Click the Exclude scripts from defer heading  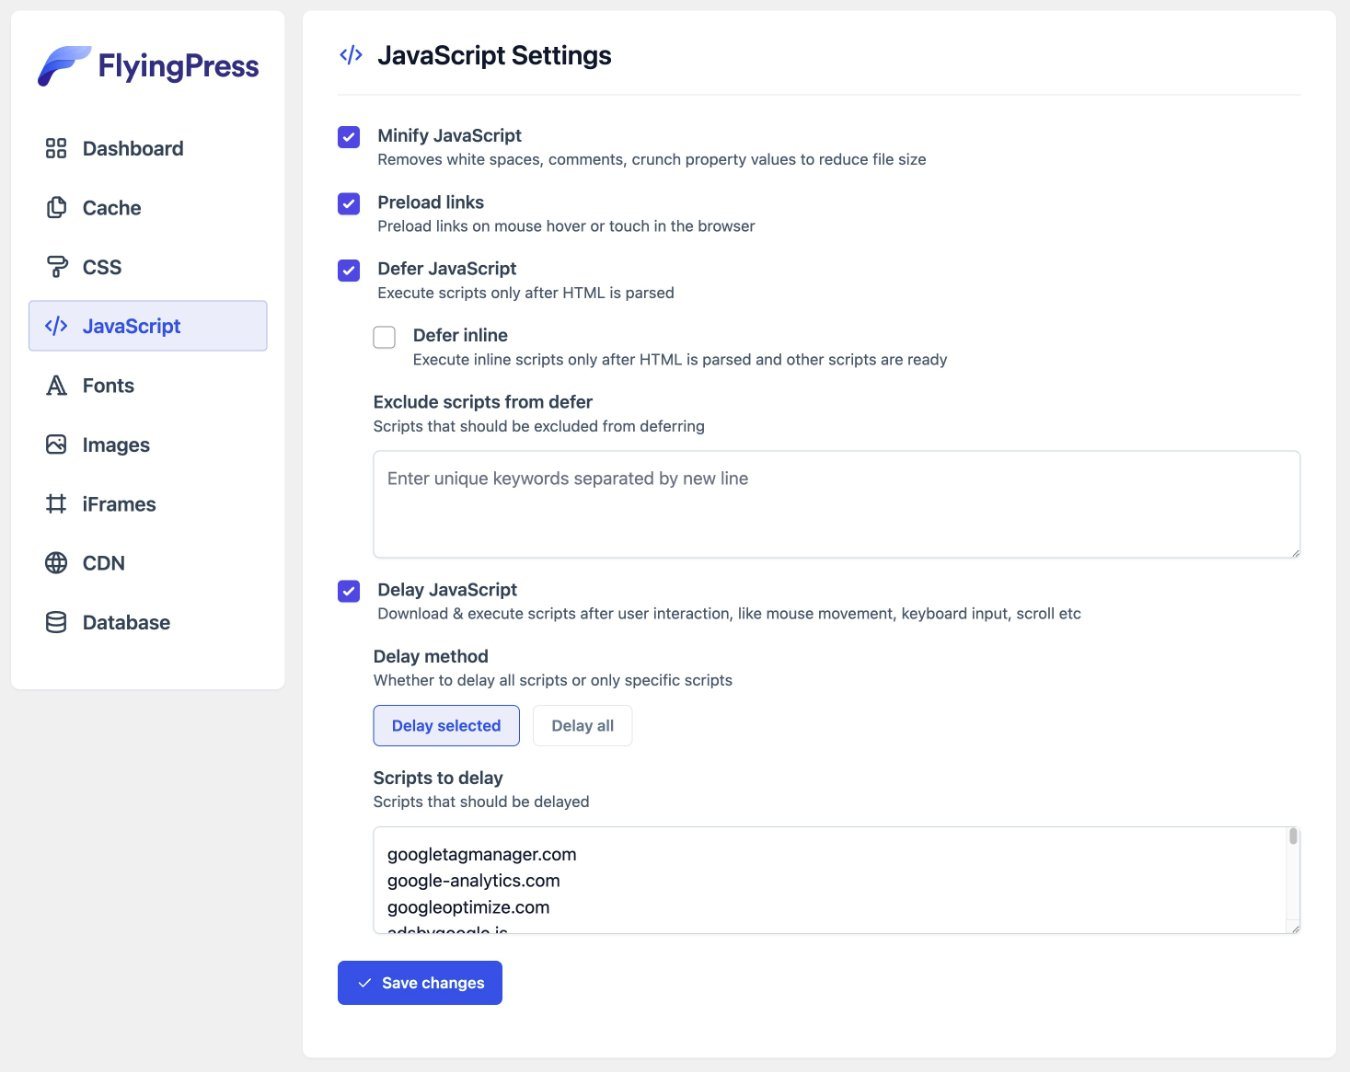click(x=483, y=402)
